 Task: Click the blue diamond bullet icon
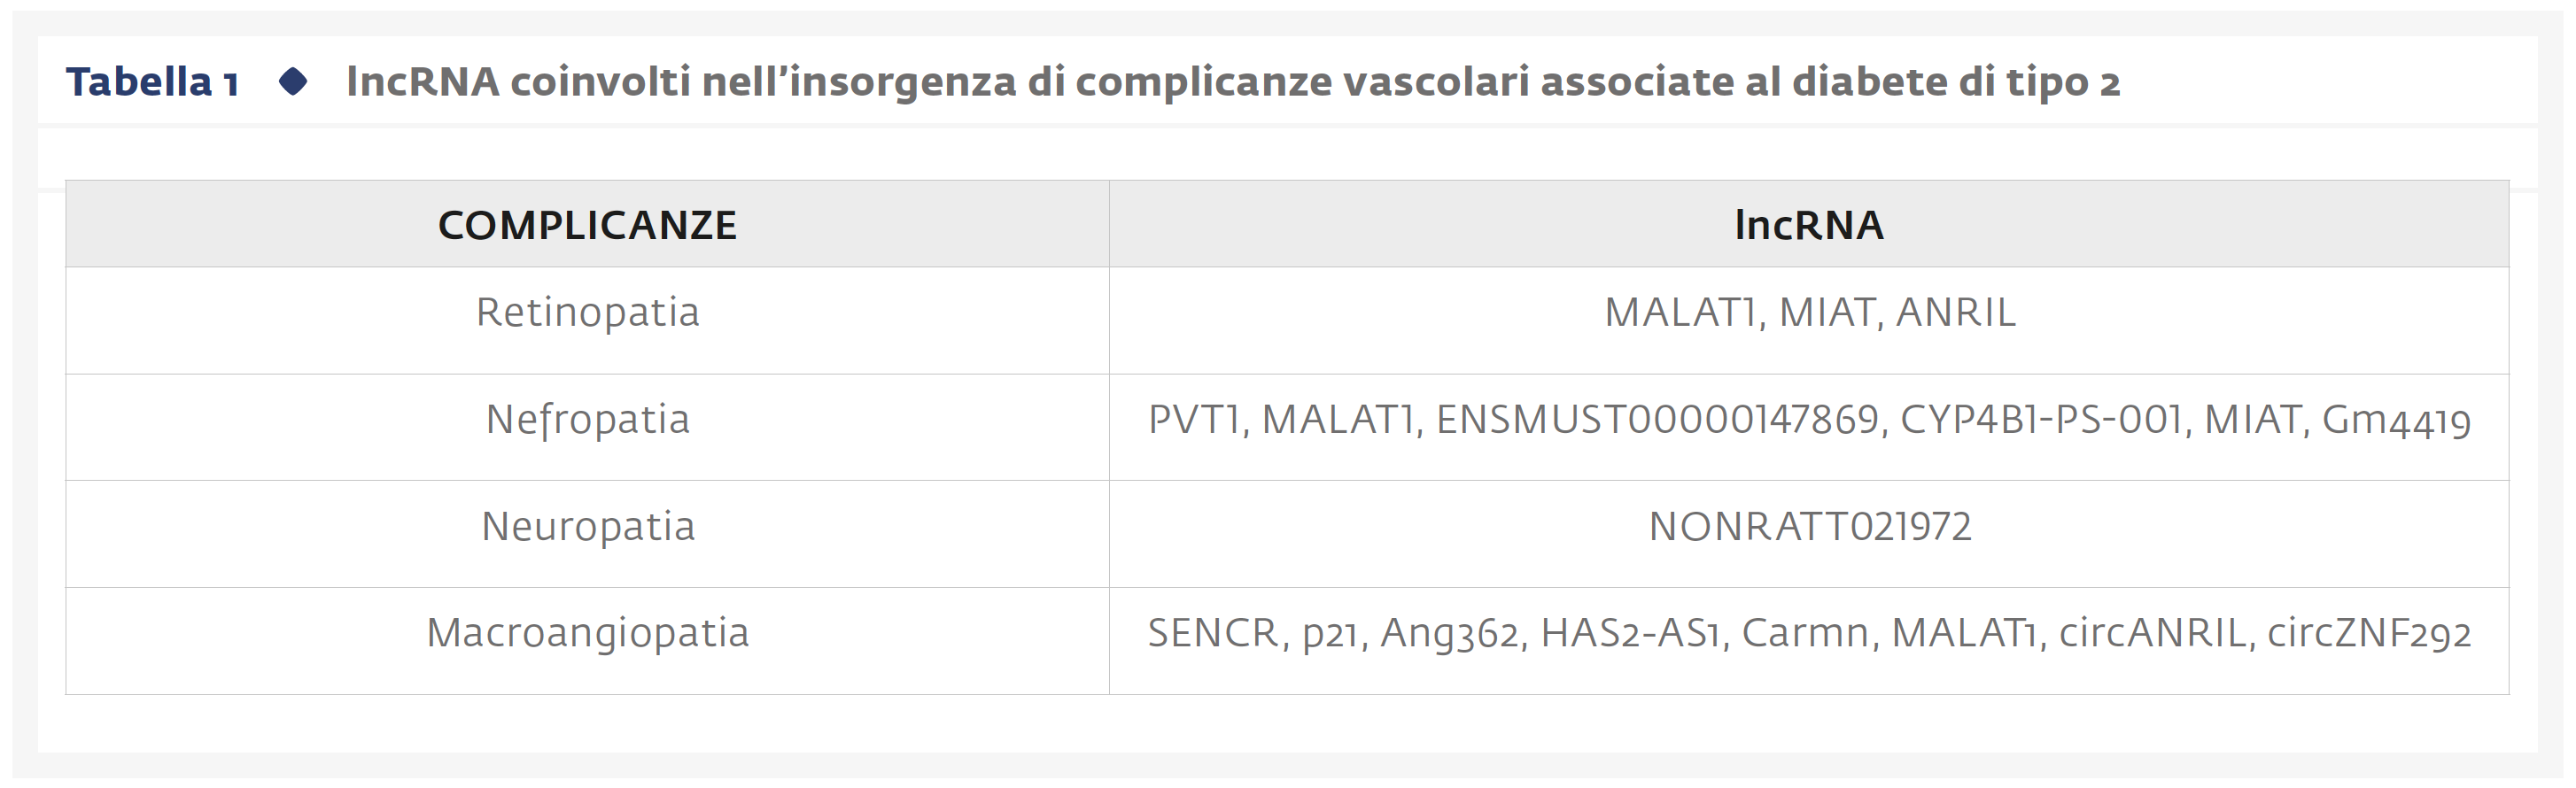point(293,81)
